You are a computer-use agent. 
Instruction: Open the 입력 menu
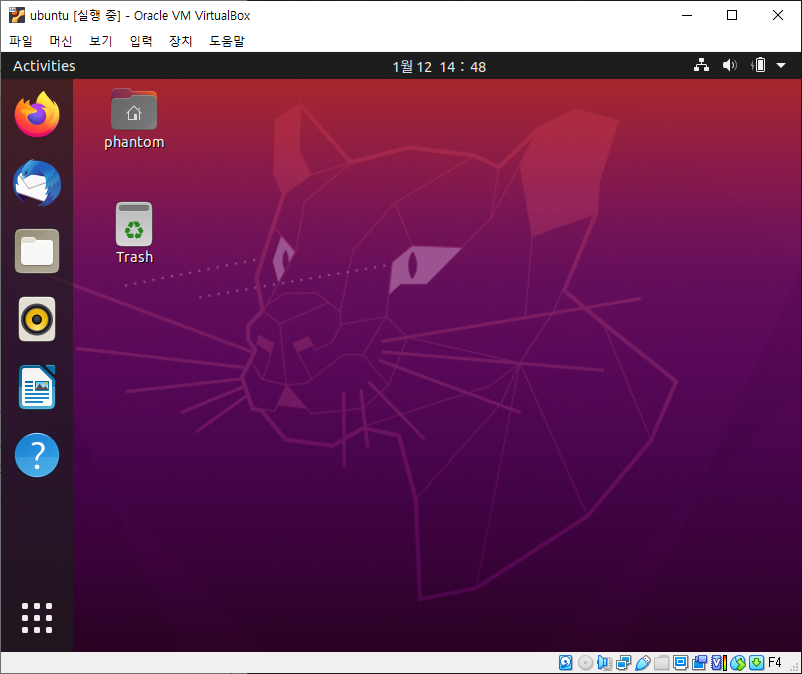click(141, 40)
